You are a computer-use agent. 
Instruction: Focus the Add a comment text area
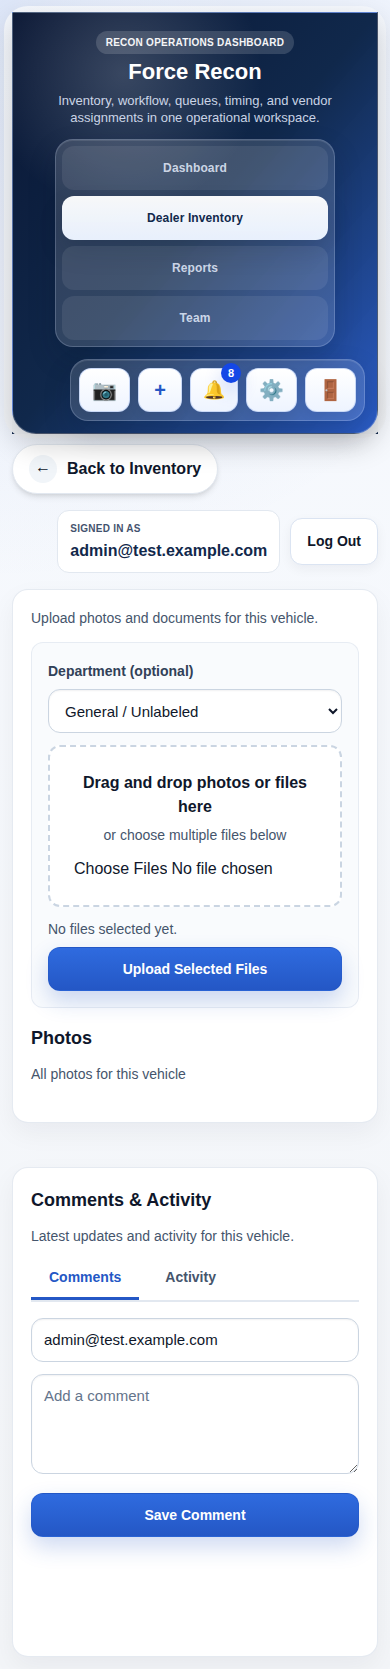[x=195, y=1424]
